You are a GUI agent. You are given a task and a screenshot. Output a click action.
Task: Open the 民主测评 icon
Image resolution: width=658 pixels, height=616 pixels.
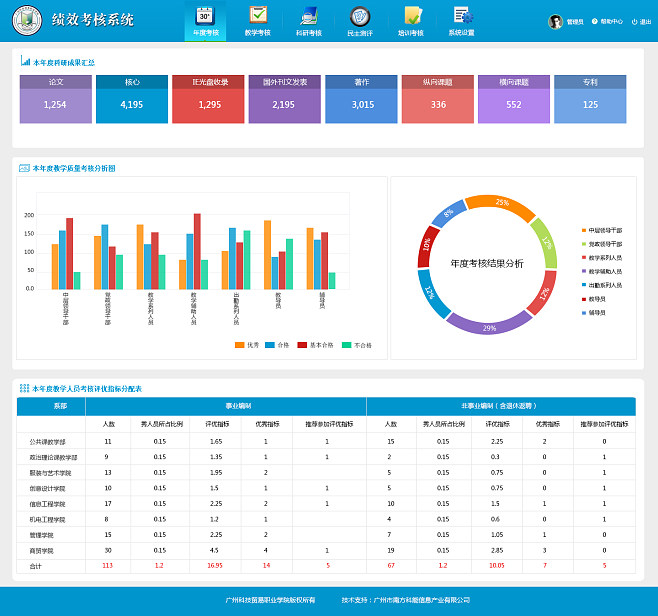pos(359,16)
